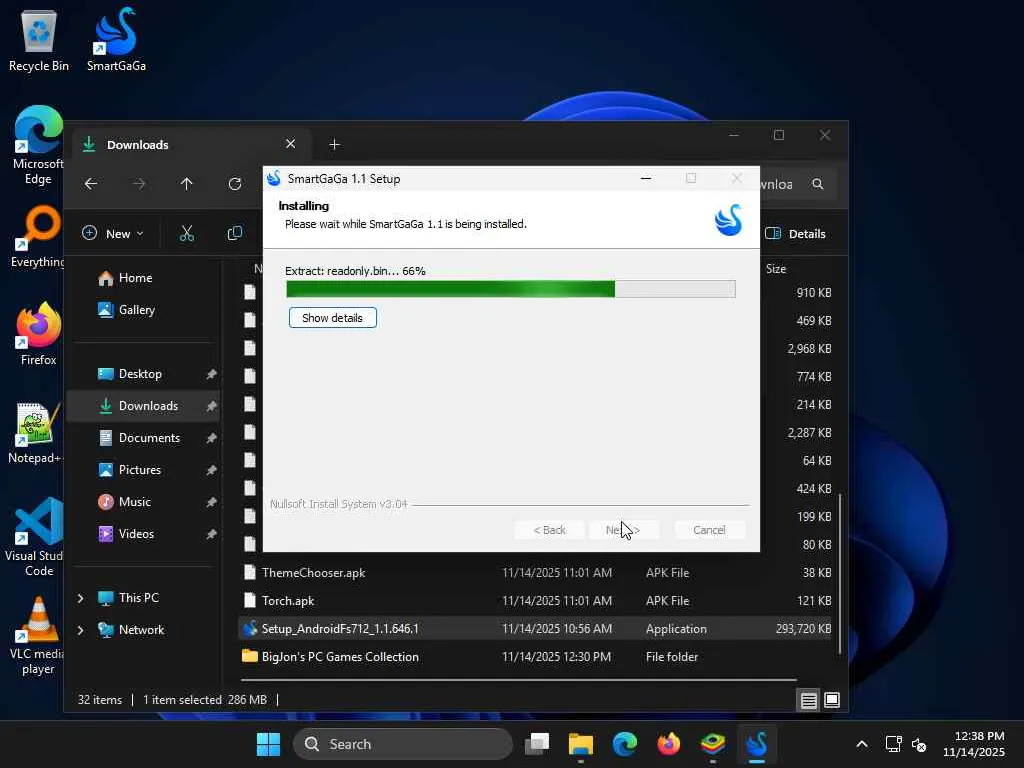The height and width of the screenshot is (768, 1024).
Task: Open the Everything search desktop shortcut
Action: (x=38, y=236)
